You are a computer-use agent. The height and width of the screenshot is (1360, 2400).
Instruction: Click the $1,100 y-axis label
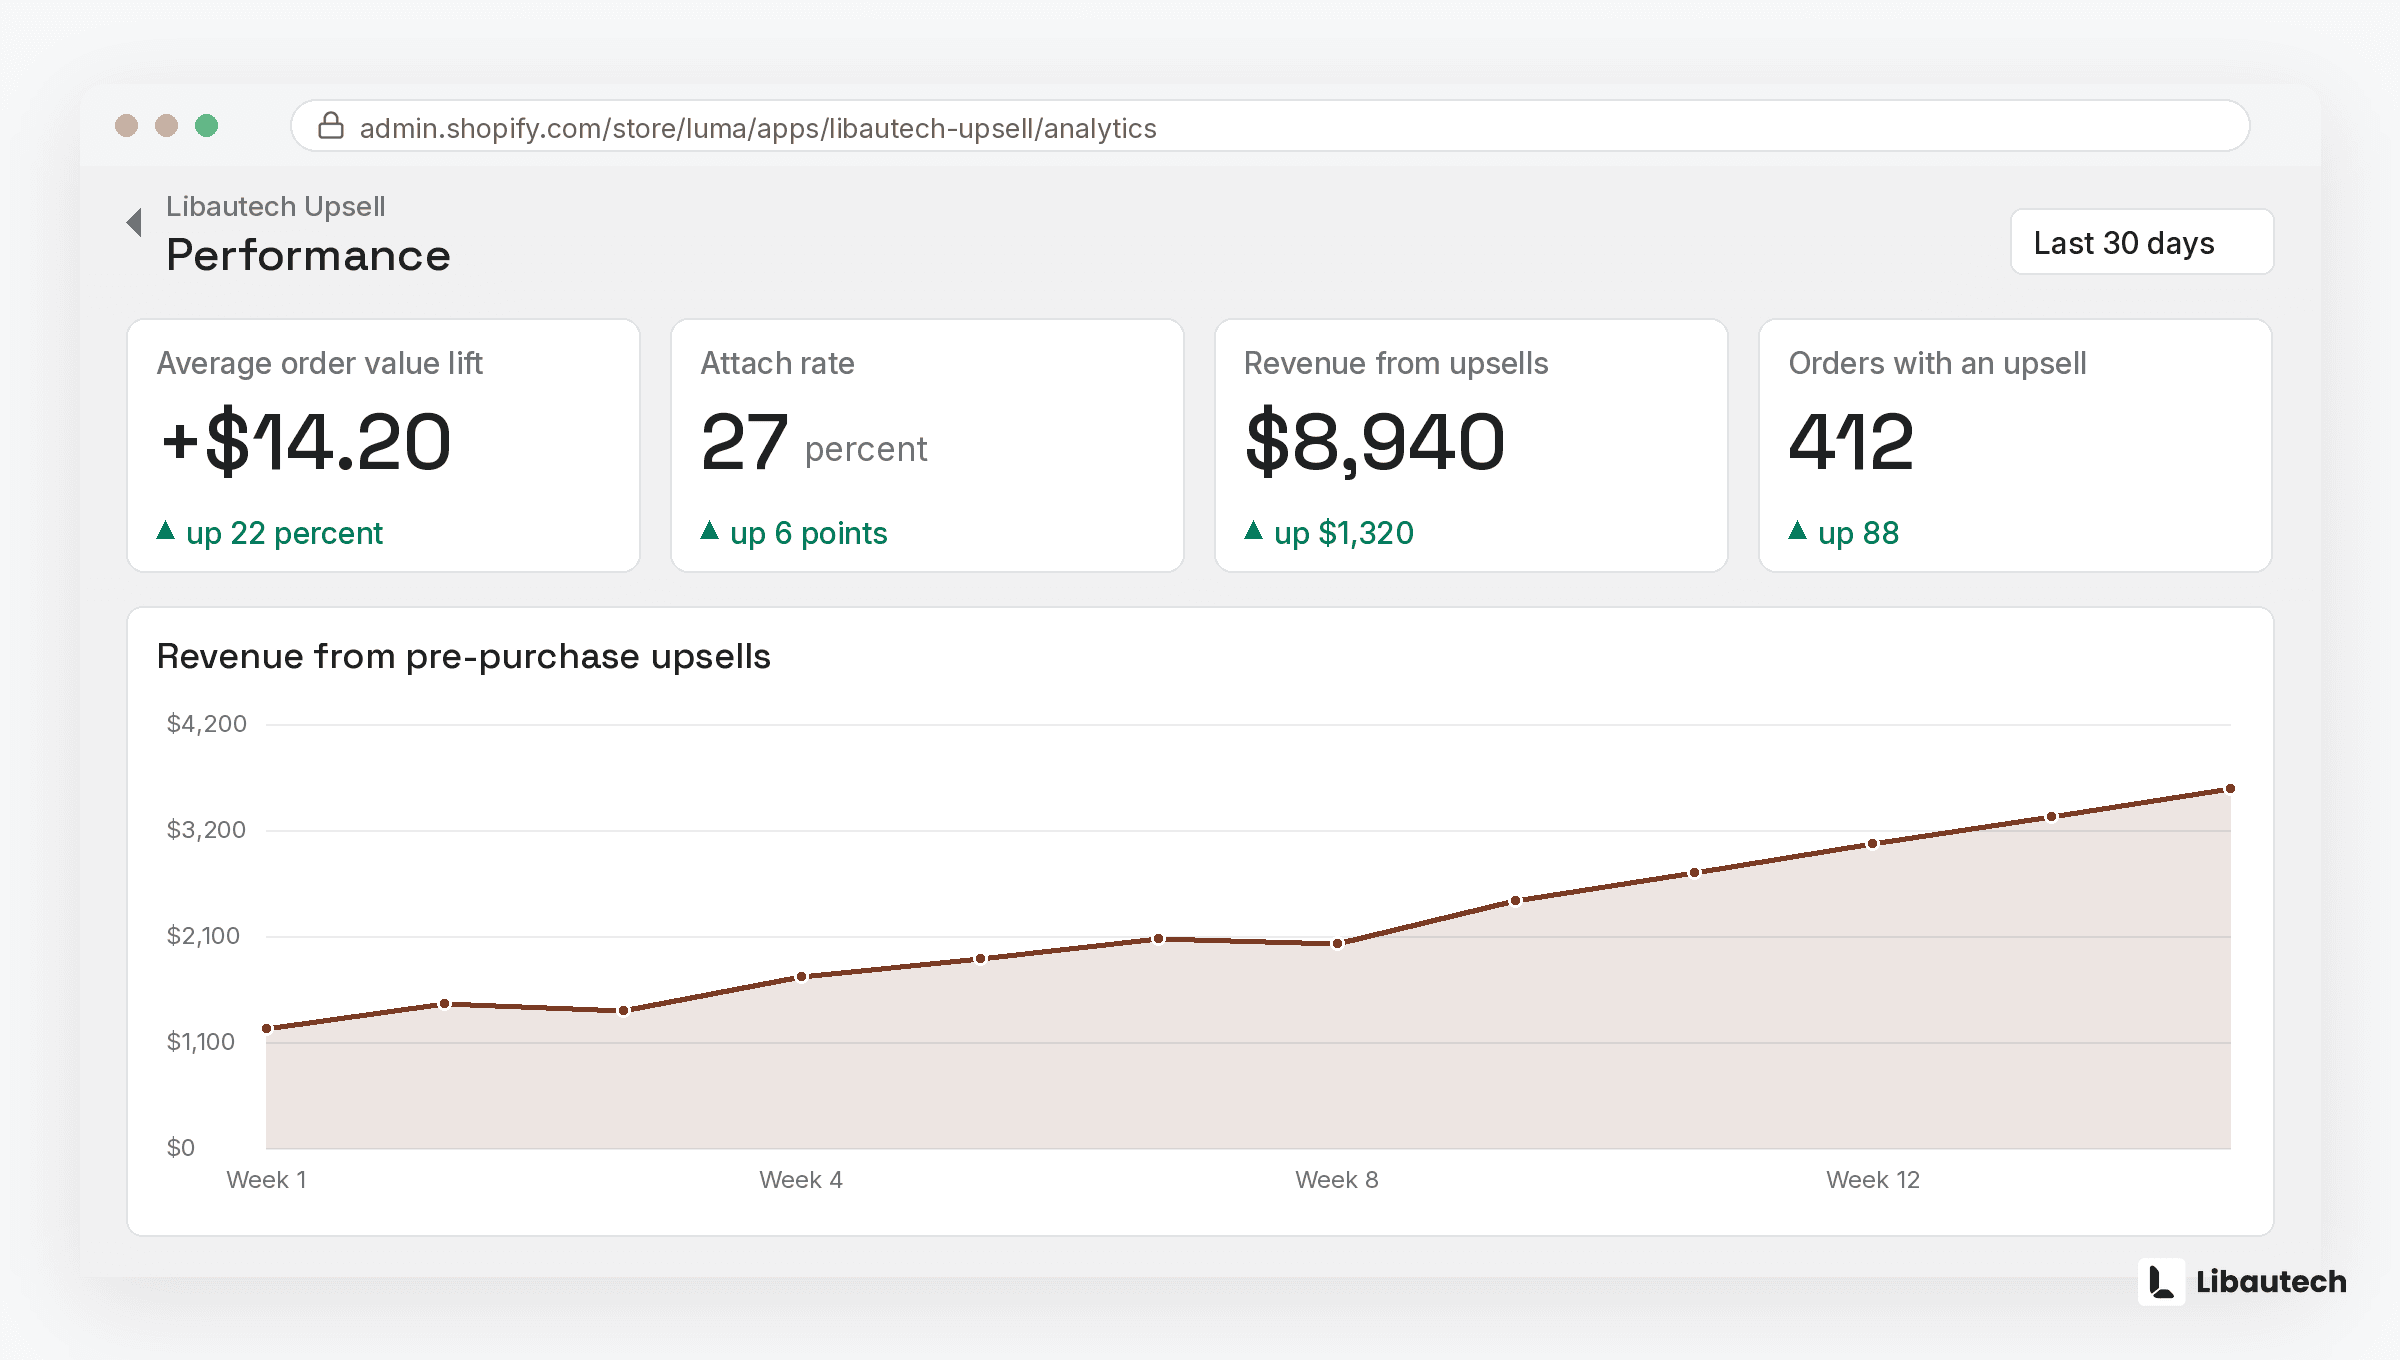pyautogui.click(x=201, y=1042)
